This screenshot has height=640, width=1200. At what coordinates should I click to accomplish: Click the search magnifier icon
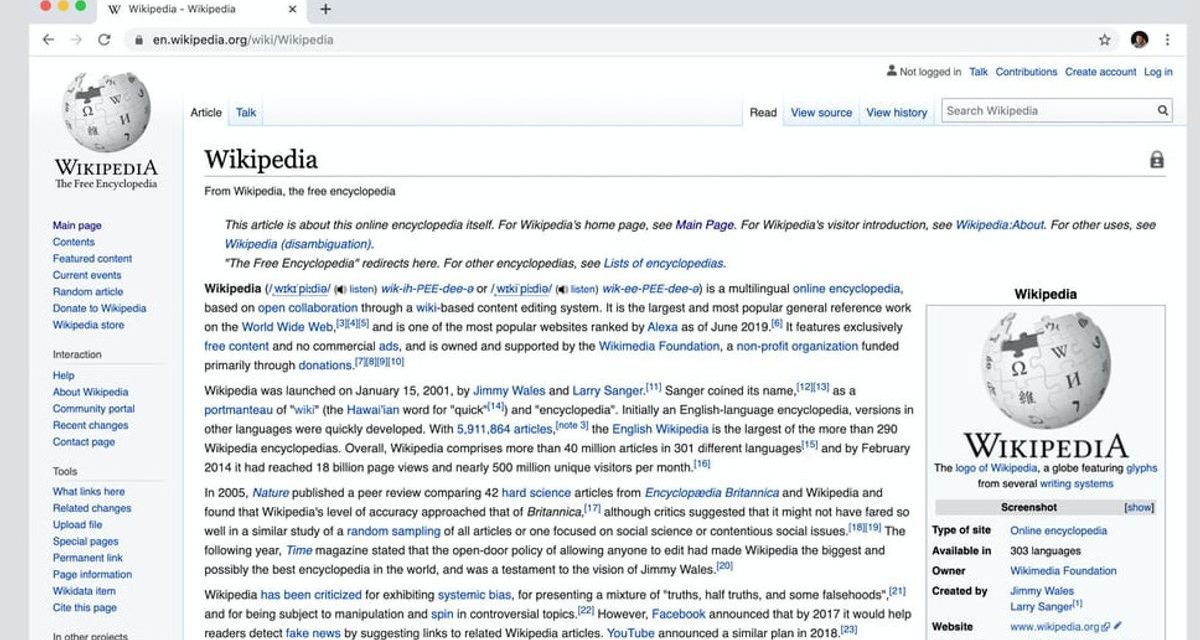pos(1163,110)
